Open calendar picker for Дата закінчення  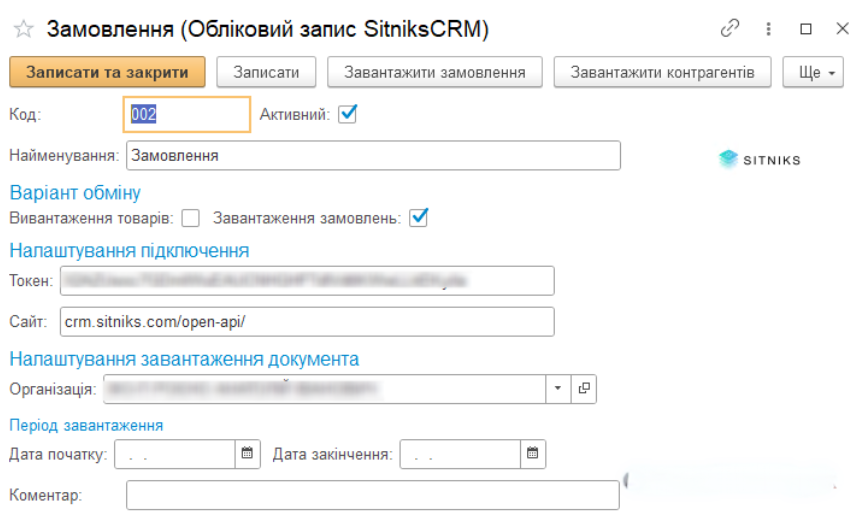[533, 453]
